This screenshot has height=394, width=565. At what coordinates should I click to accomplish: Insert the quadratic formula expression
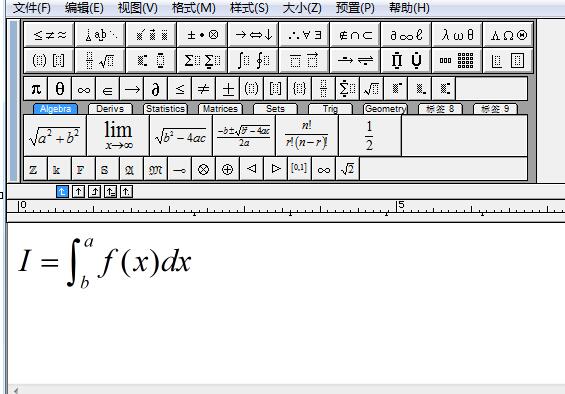coord(244,136)
